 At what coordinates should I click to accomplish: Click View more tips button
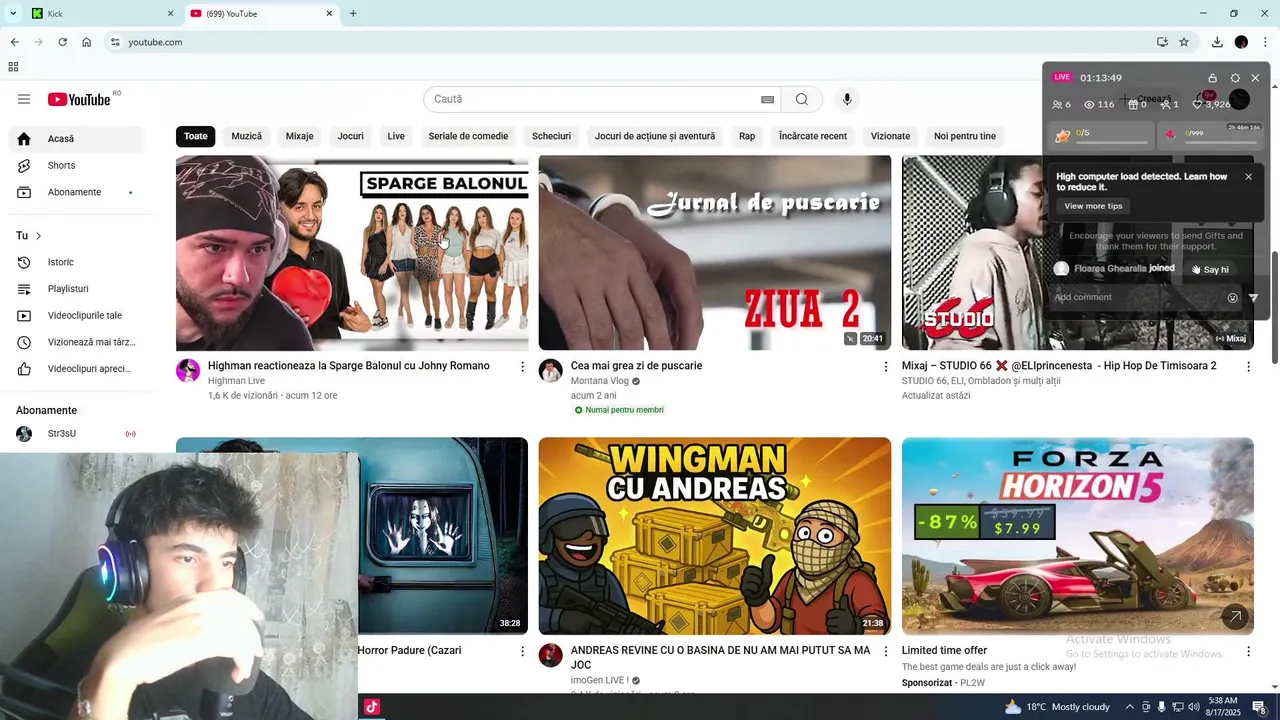pos(1093,206)
